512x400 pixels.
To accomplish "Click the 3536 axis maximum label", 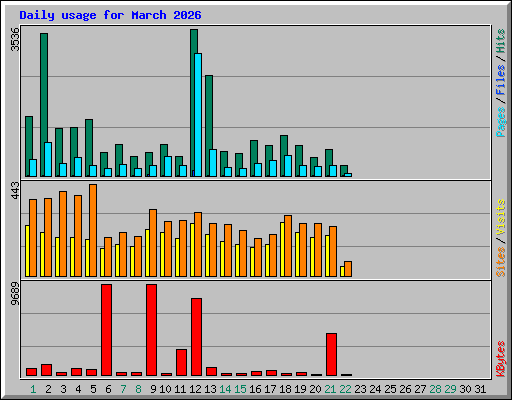I will tap(16, 39).
